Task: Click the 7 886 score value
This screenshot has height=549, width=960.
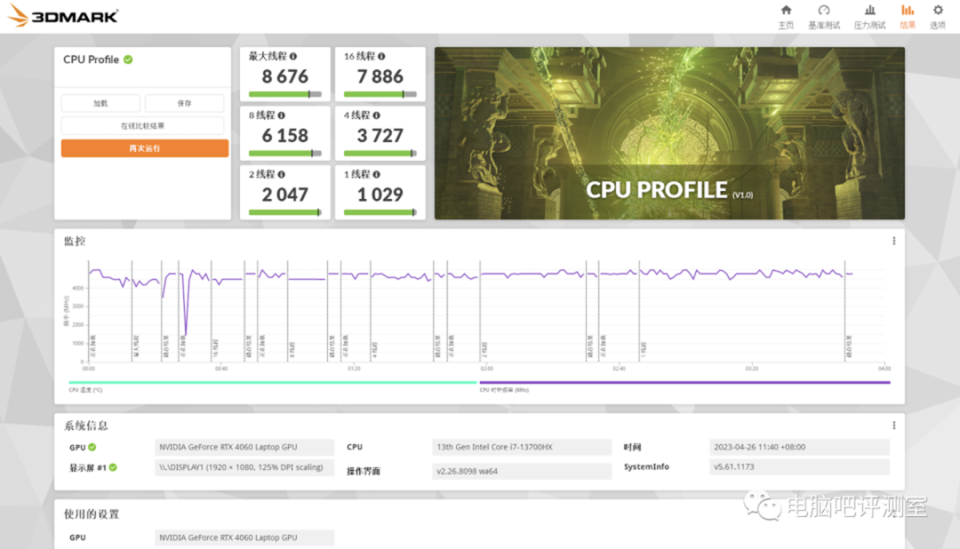Action: tap(380, 77)
